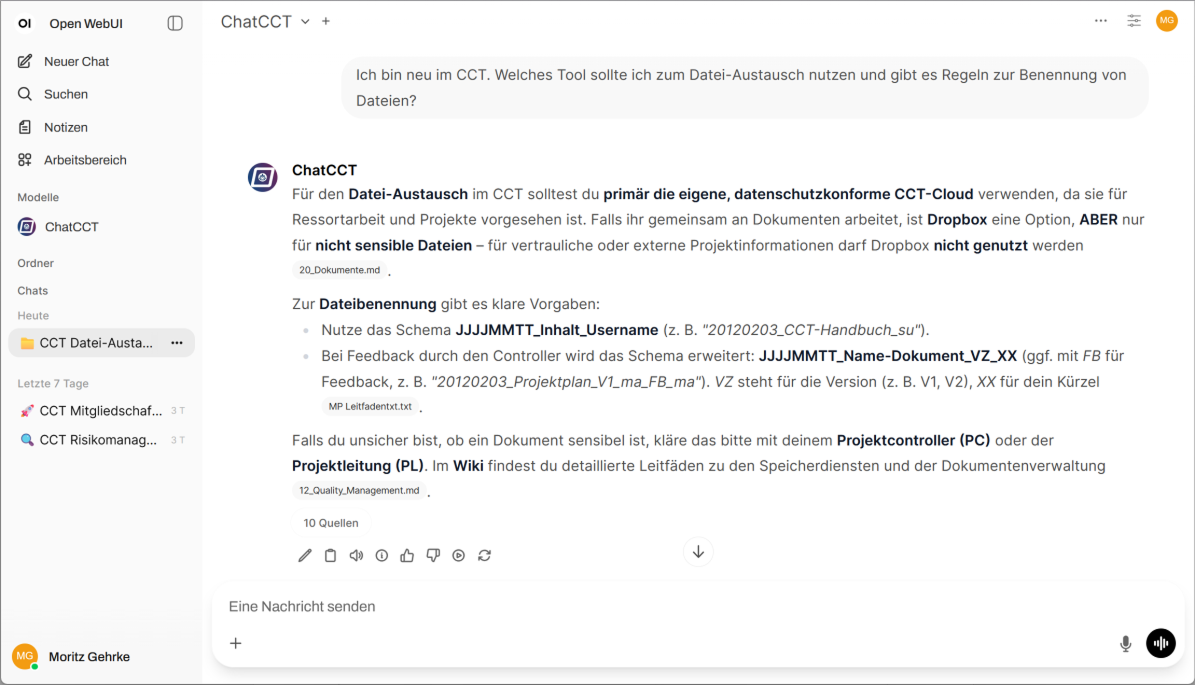Open Arbeitsbereich in the sidebar
Image resolution: width=1195 pixels, height=685 pixels.
pyautogui.click(x=84, y=160)
